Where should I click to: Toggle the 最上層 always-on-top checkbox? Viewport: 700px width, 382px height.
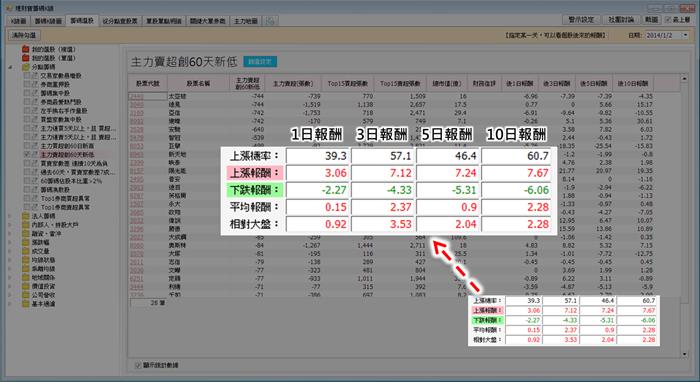point(668,20)
